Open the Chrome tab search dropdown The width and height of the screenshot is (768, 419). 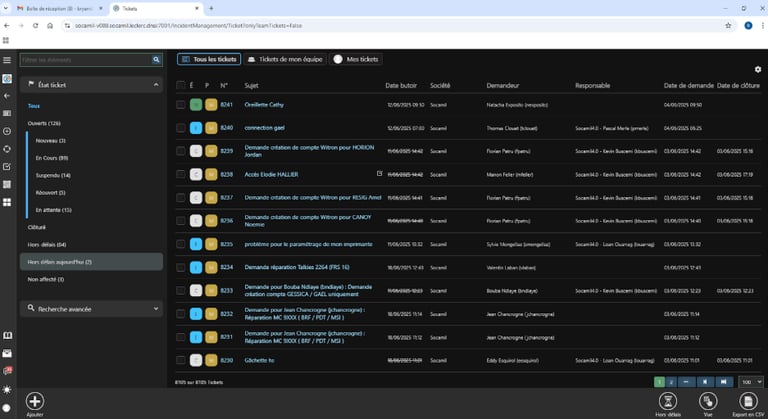tap(6, 8)
